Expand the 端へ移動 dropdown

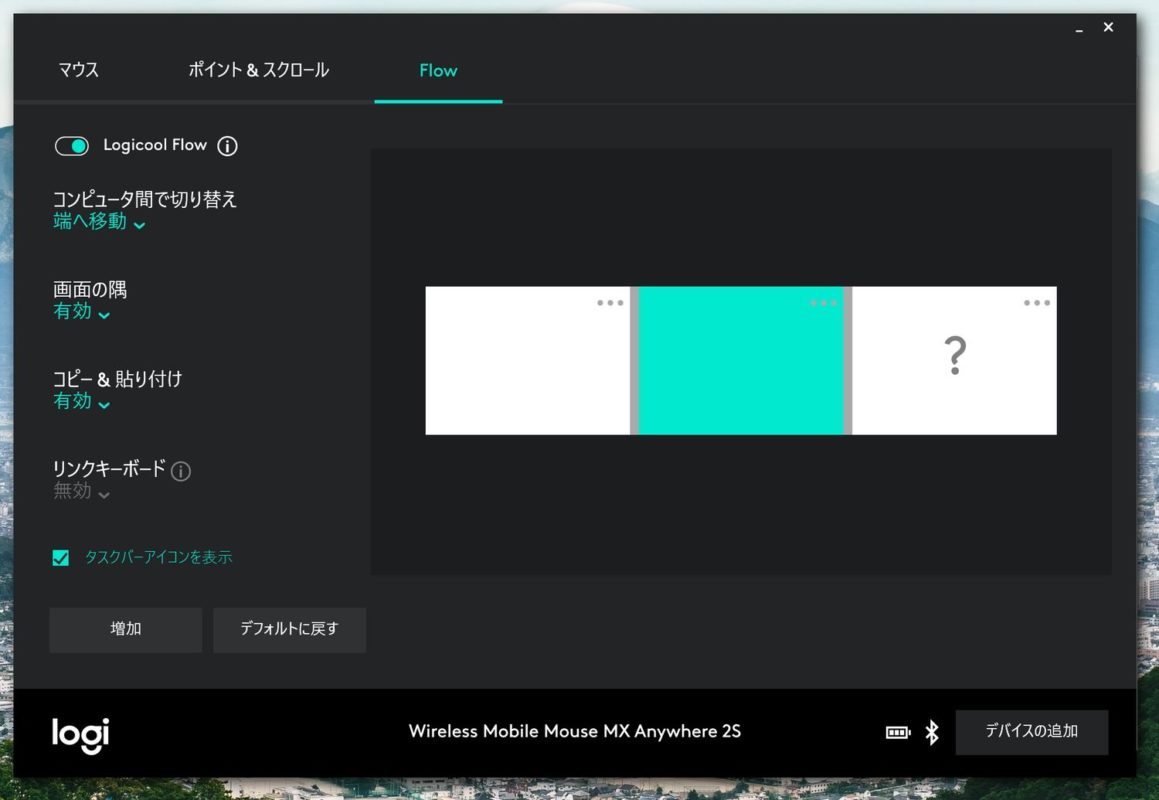(x=99, y=221)
